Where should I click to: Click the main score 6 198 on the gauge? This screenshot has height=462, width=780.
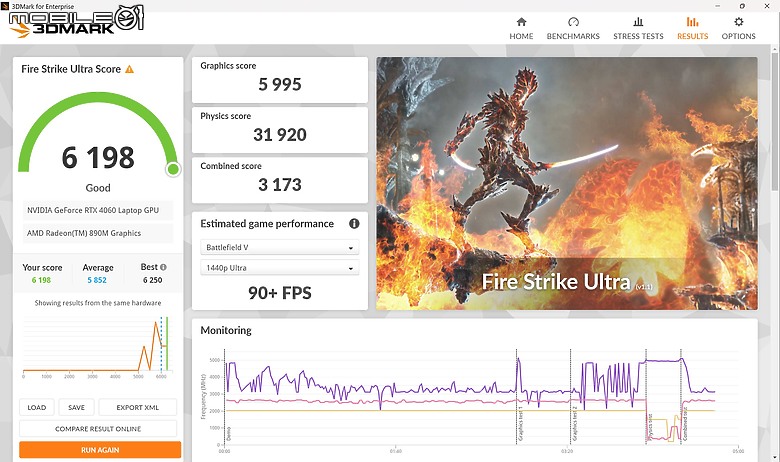pos(98,158)
